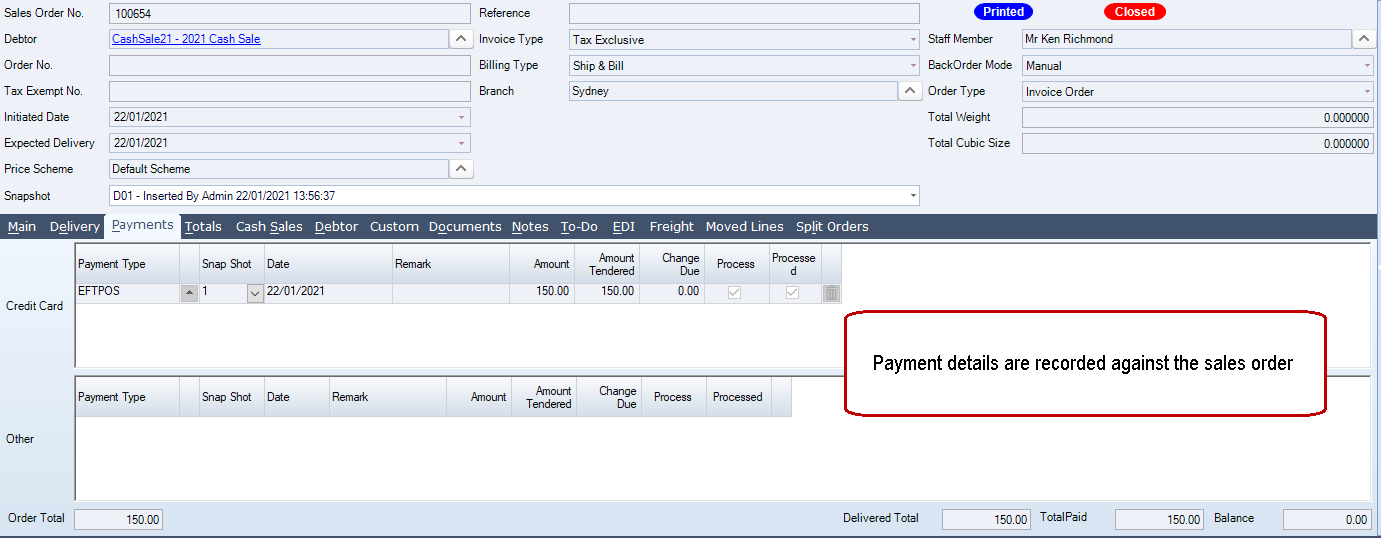
Task: Open Payment Type lookup arrow beside EFTPOS
Action: tap(188, 293)
